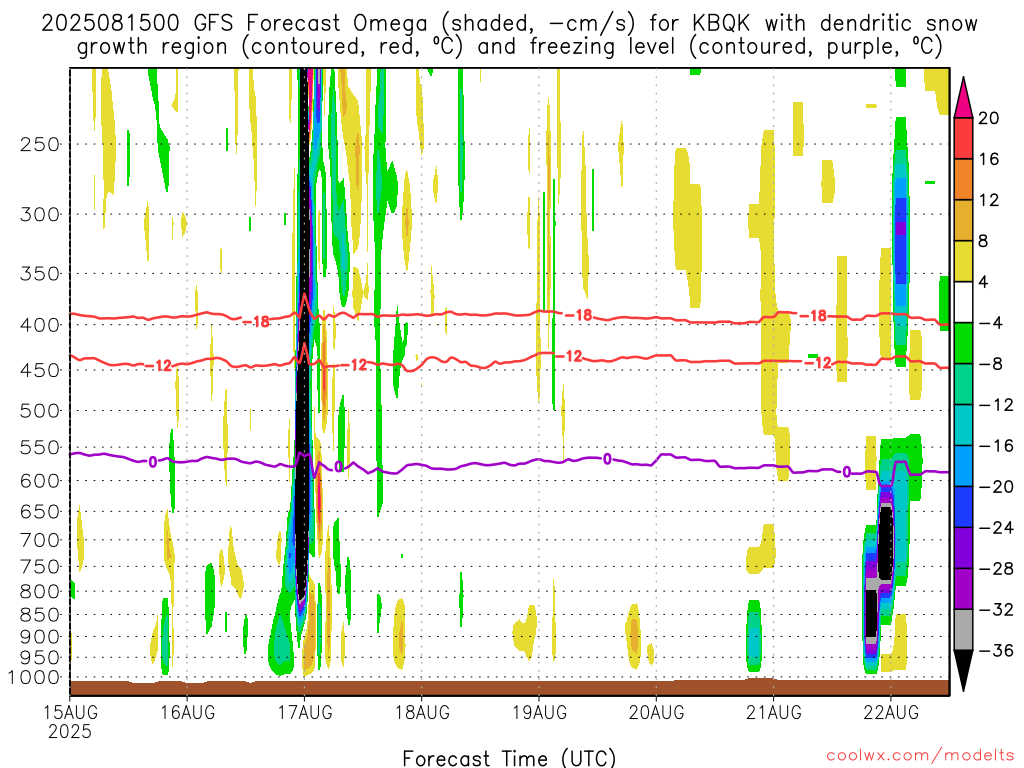Click the purple colorbar segment between -24 and -28
The height and width of the screenshot is (768, 1024).
click(963, 548)
